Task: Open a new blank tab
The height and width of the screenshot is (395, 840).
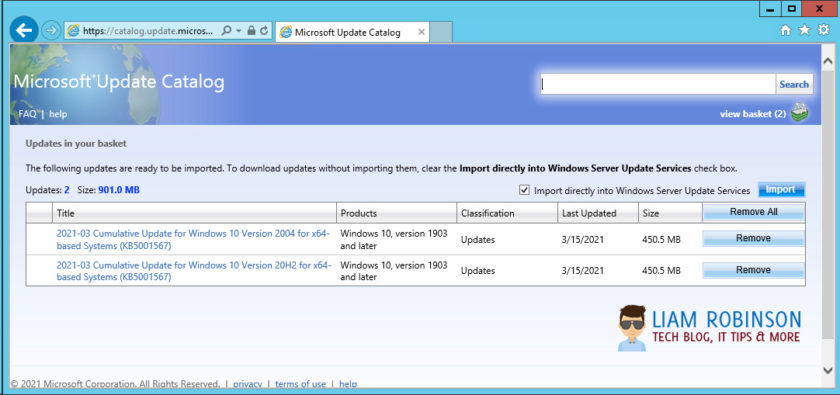Action: [441, 32]
